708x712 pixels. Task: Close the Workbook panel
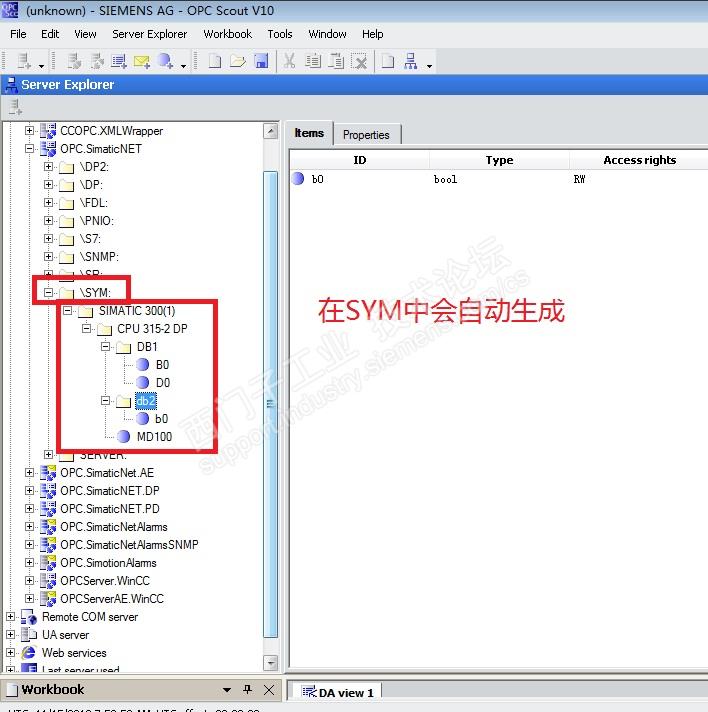[x=269, y=690]
